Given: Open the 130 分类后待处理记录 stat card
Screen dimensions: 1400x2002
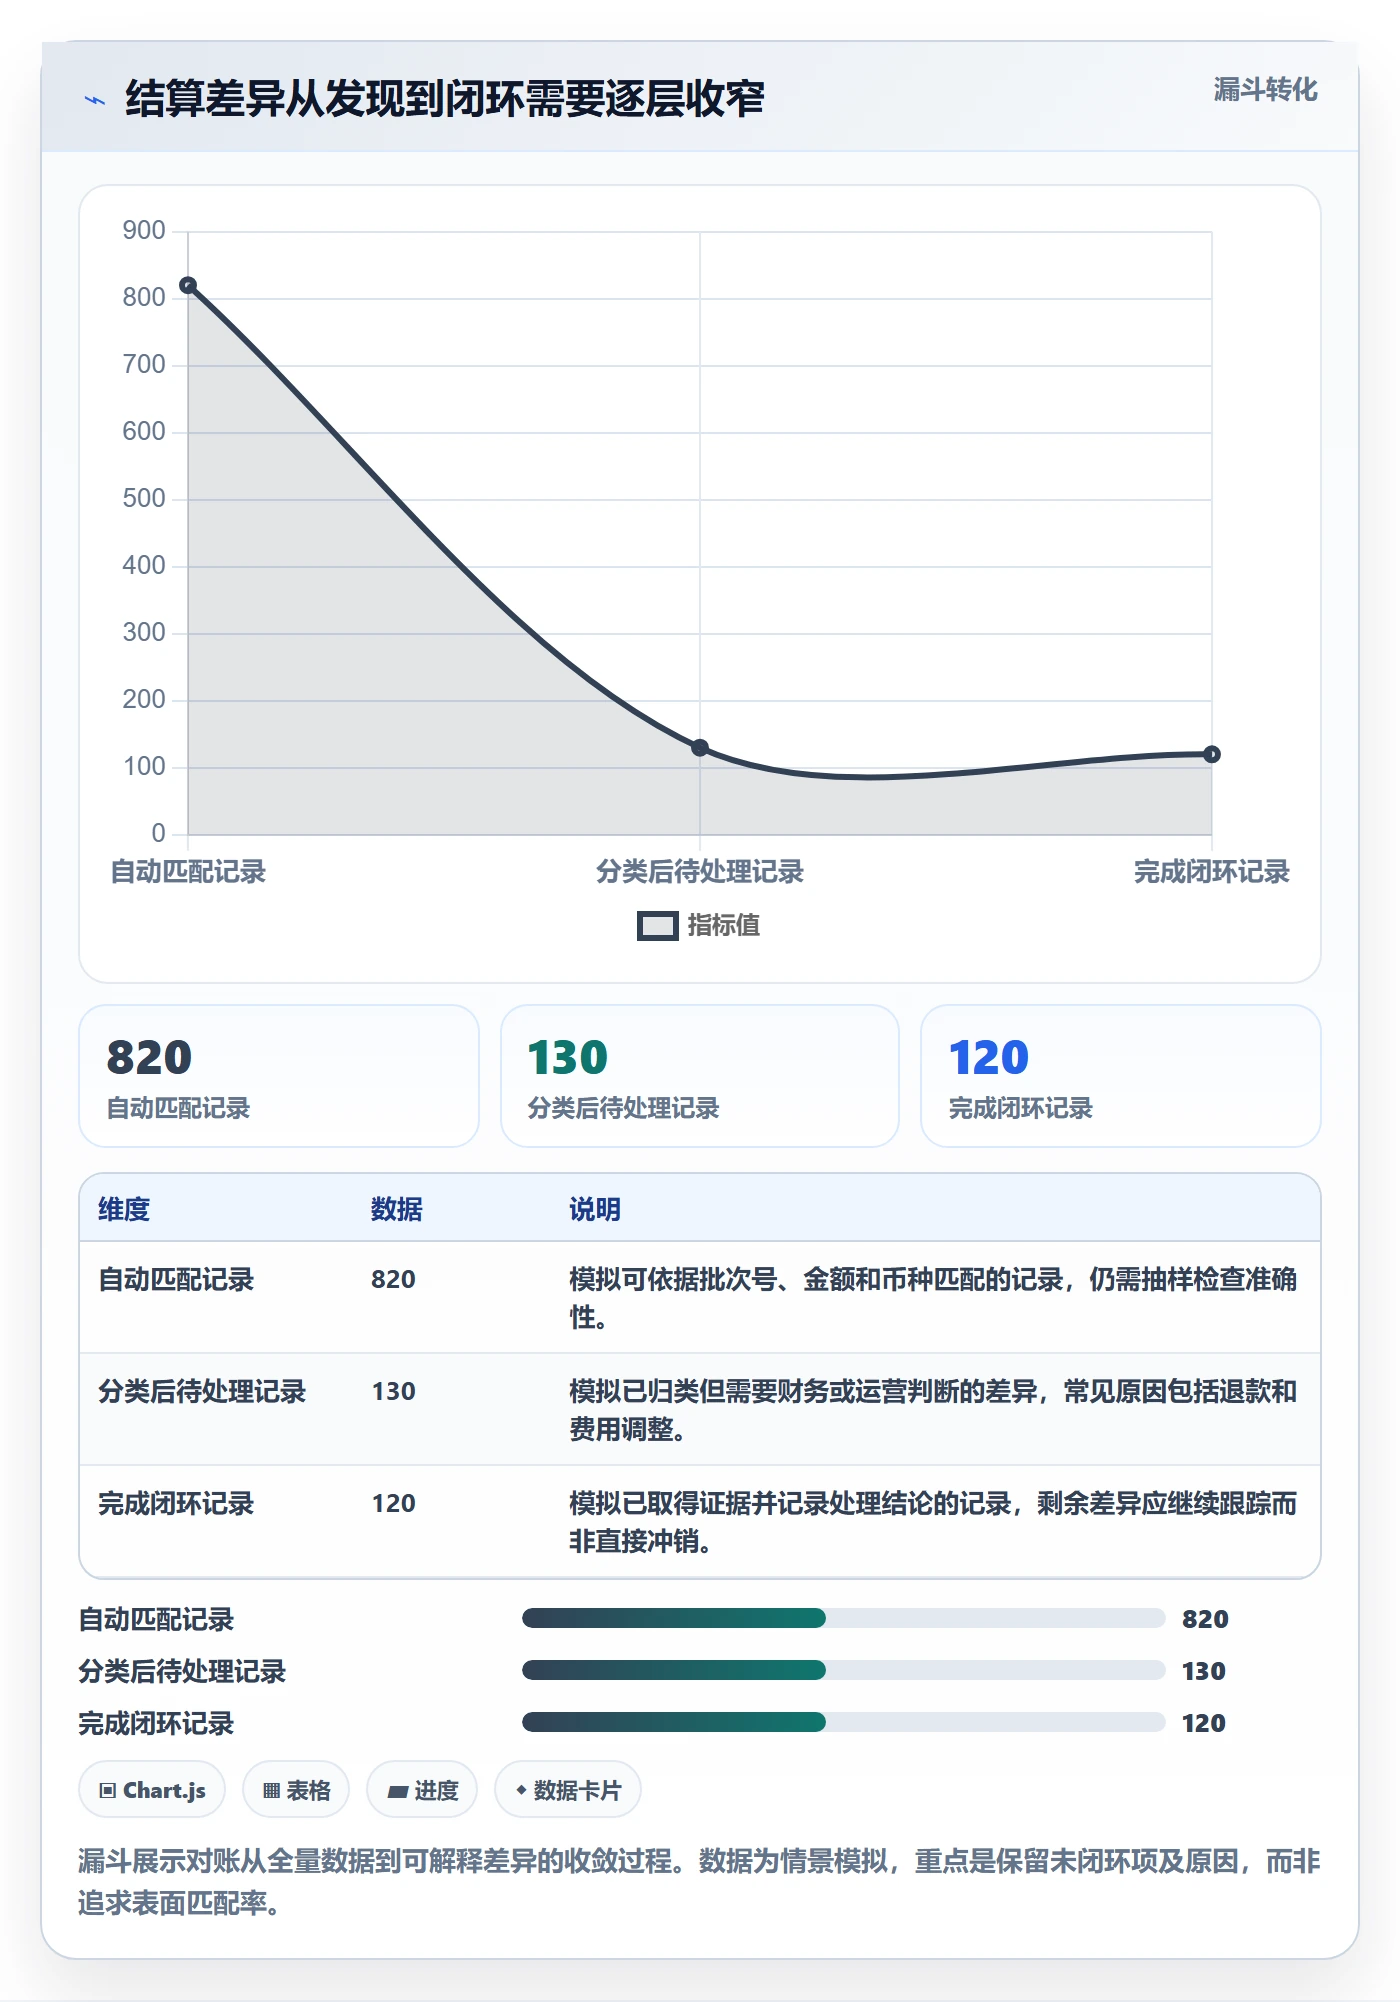Looking at the screenshot, I should click(700, 1076).
